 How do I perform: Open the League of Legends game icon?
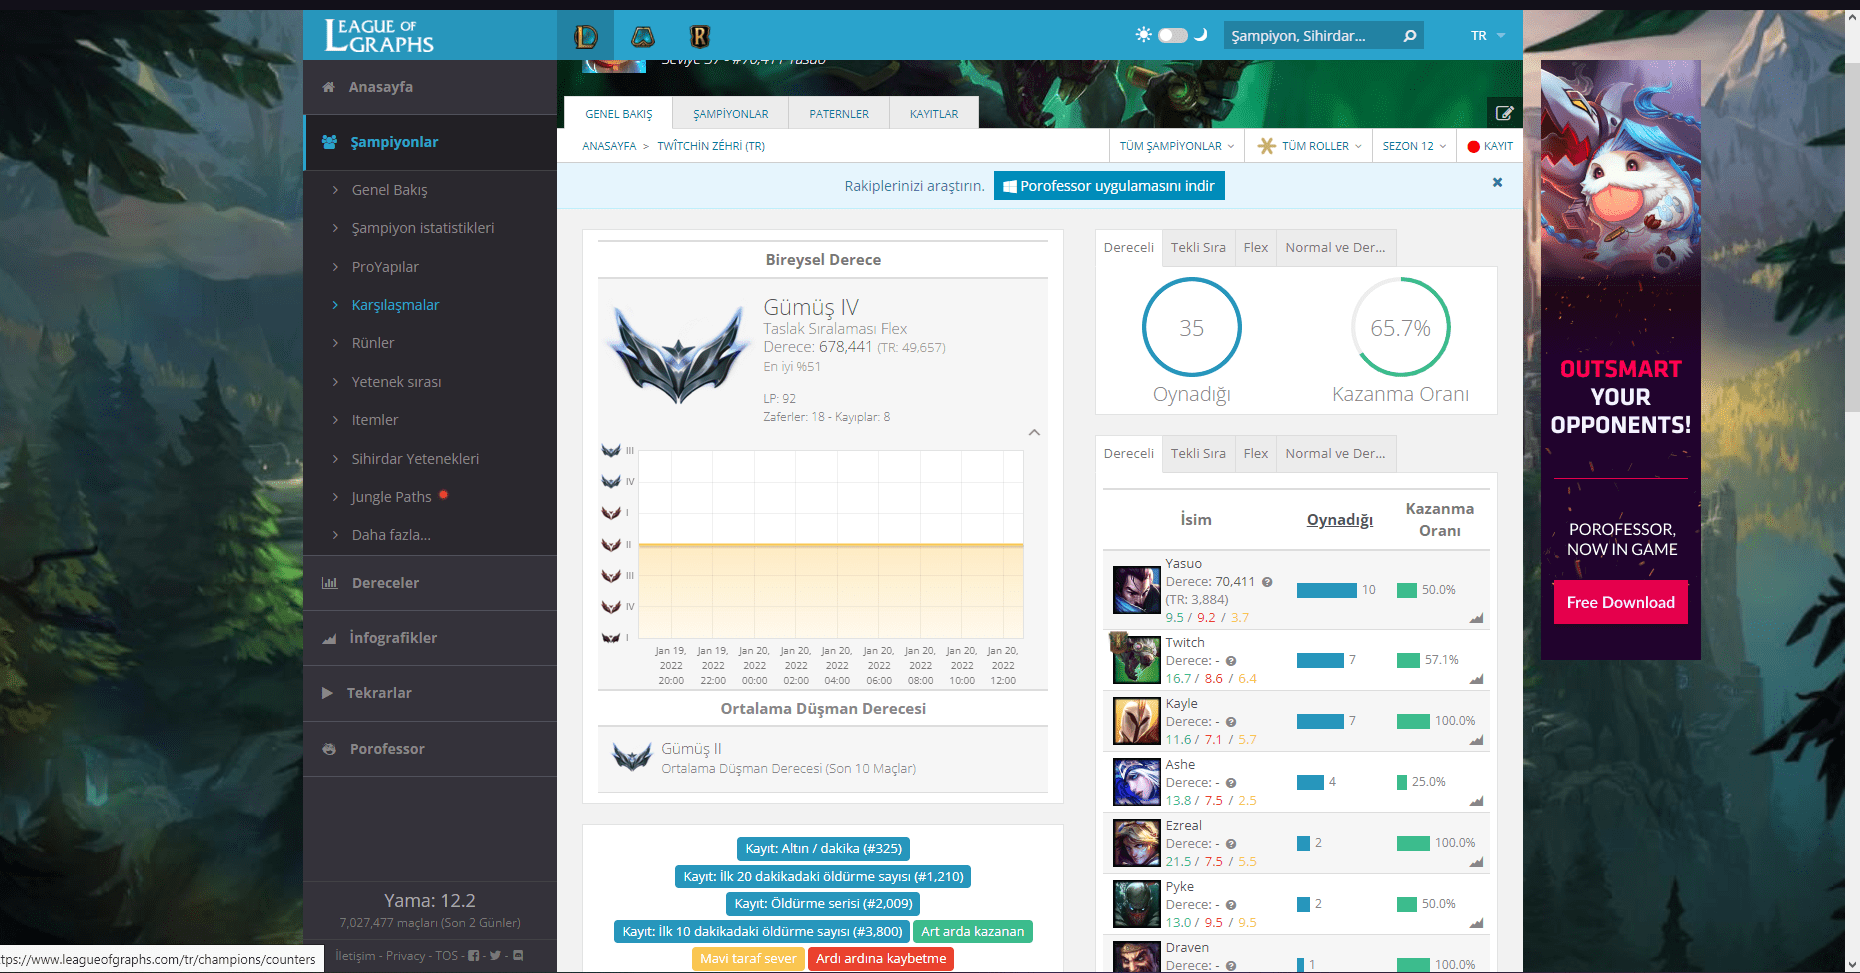coord(586,37)
